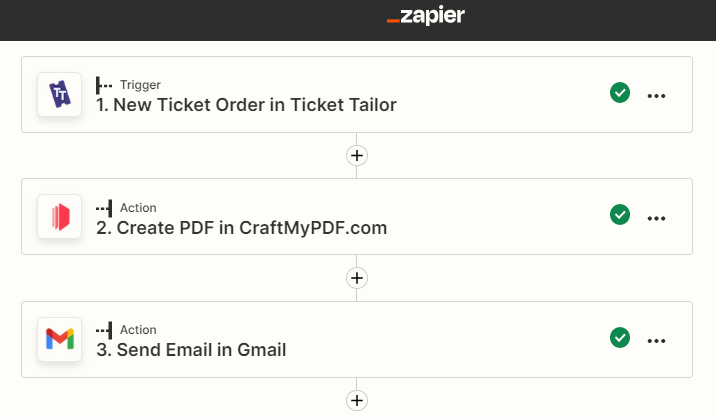
Task: Click the Zapier logo in header
Action: [426, 16]
